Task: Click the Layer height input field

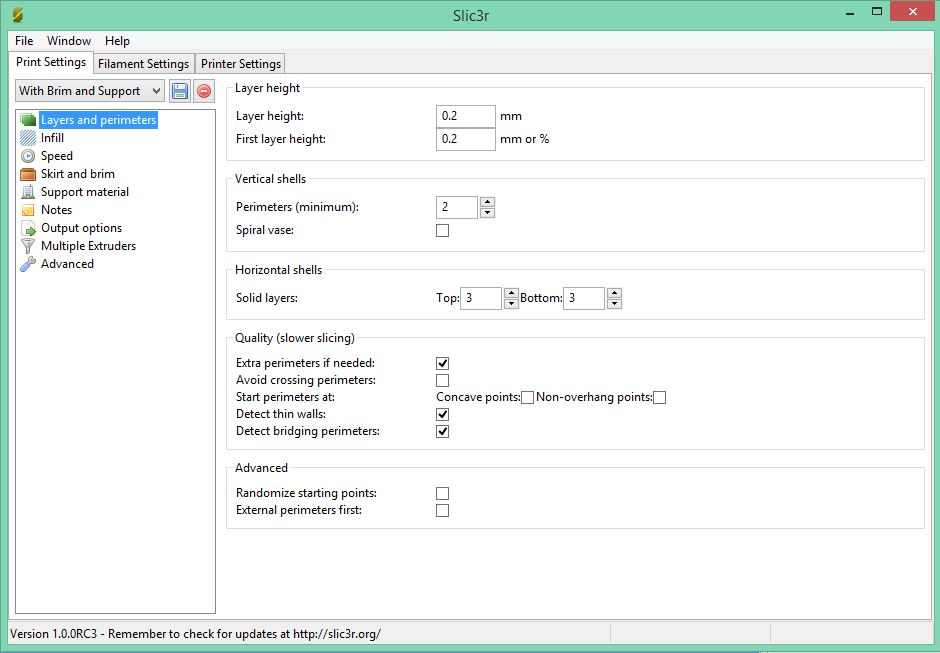Action: pos(466,117)
